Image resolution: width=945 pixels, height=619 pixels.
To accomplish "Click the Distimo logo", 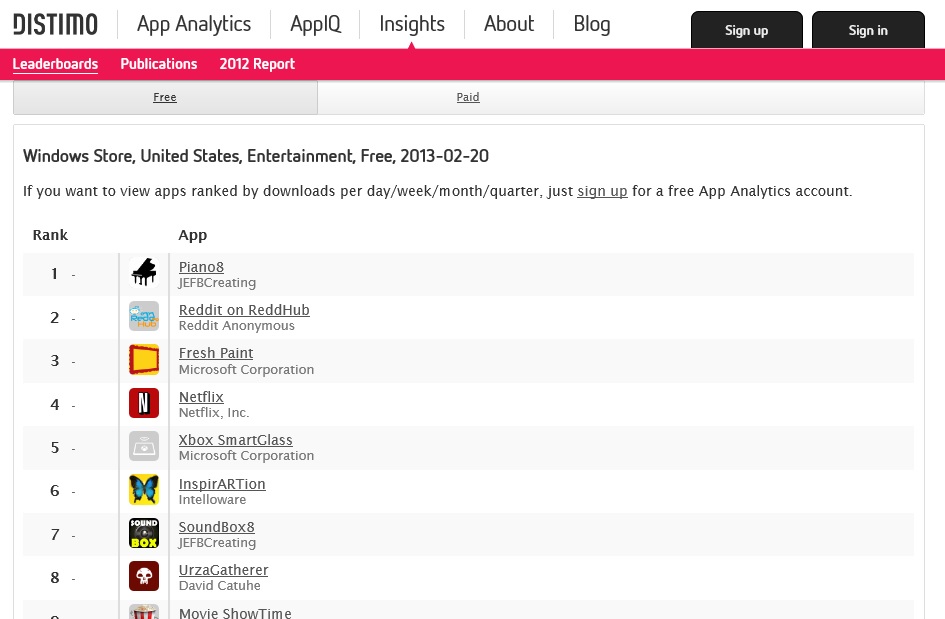I will coord(55,25).
